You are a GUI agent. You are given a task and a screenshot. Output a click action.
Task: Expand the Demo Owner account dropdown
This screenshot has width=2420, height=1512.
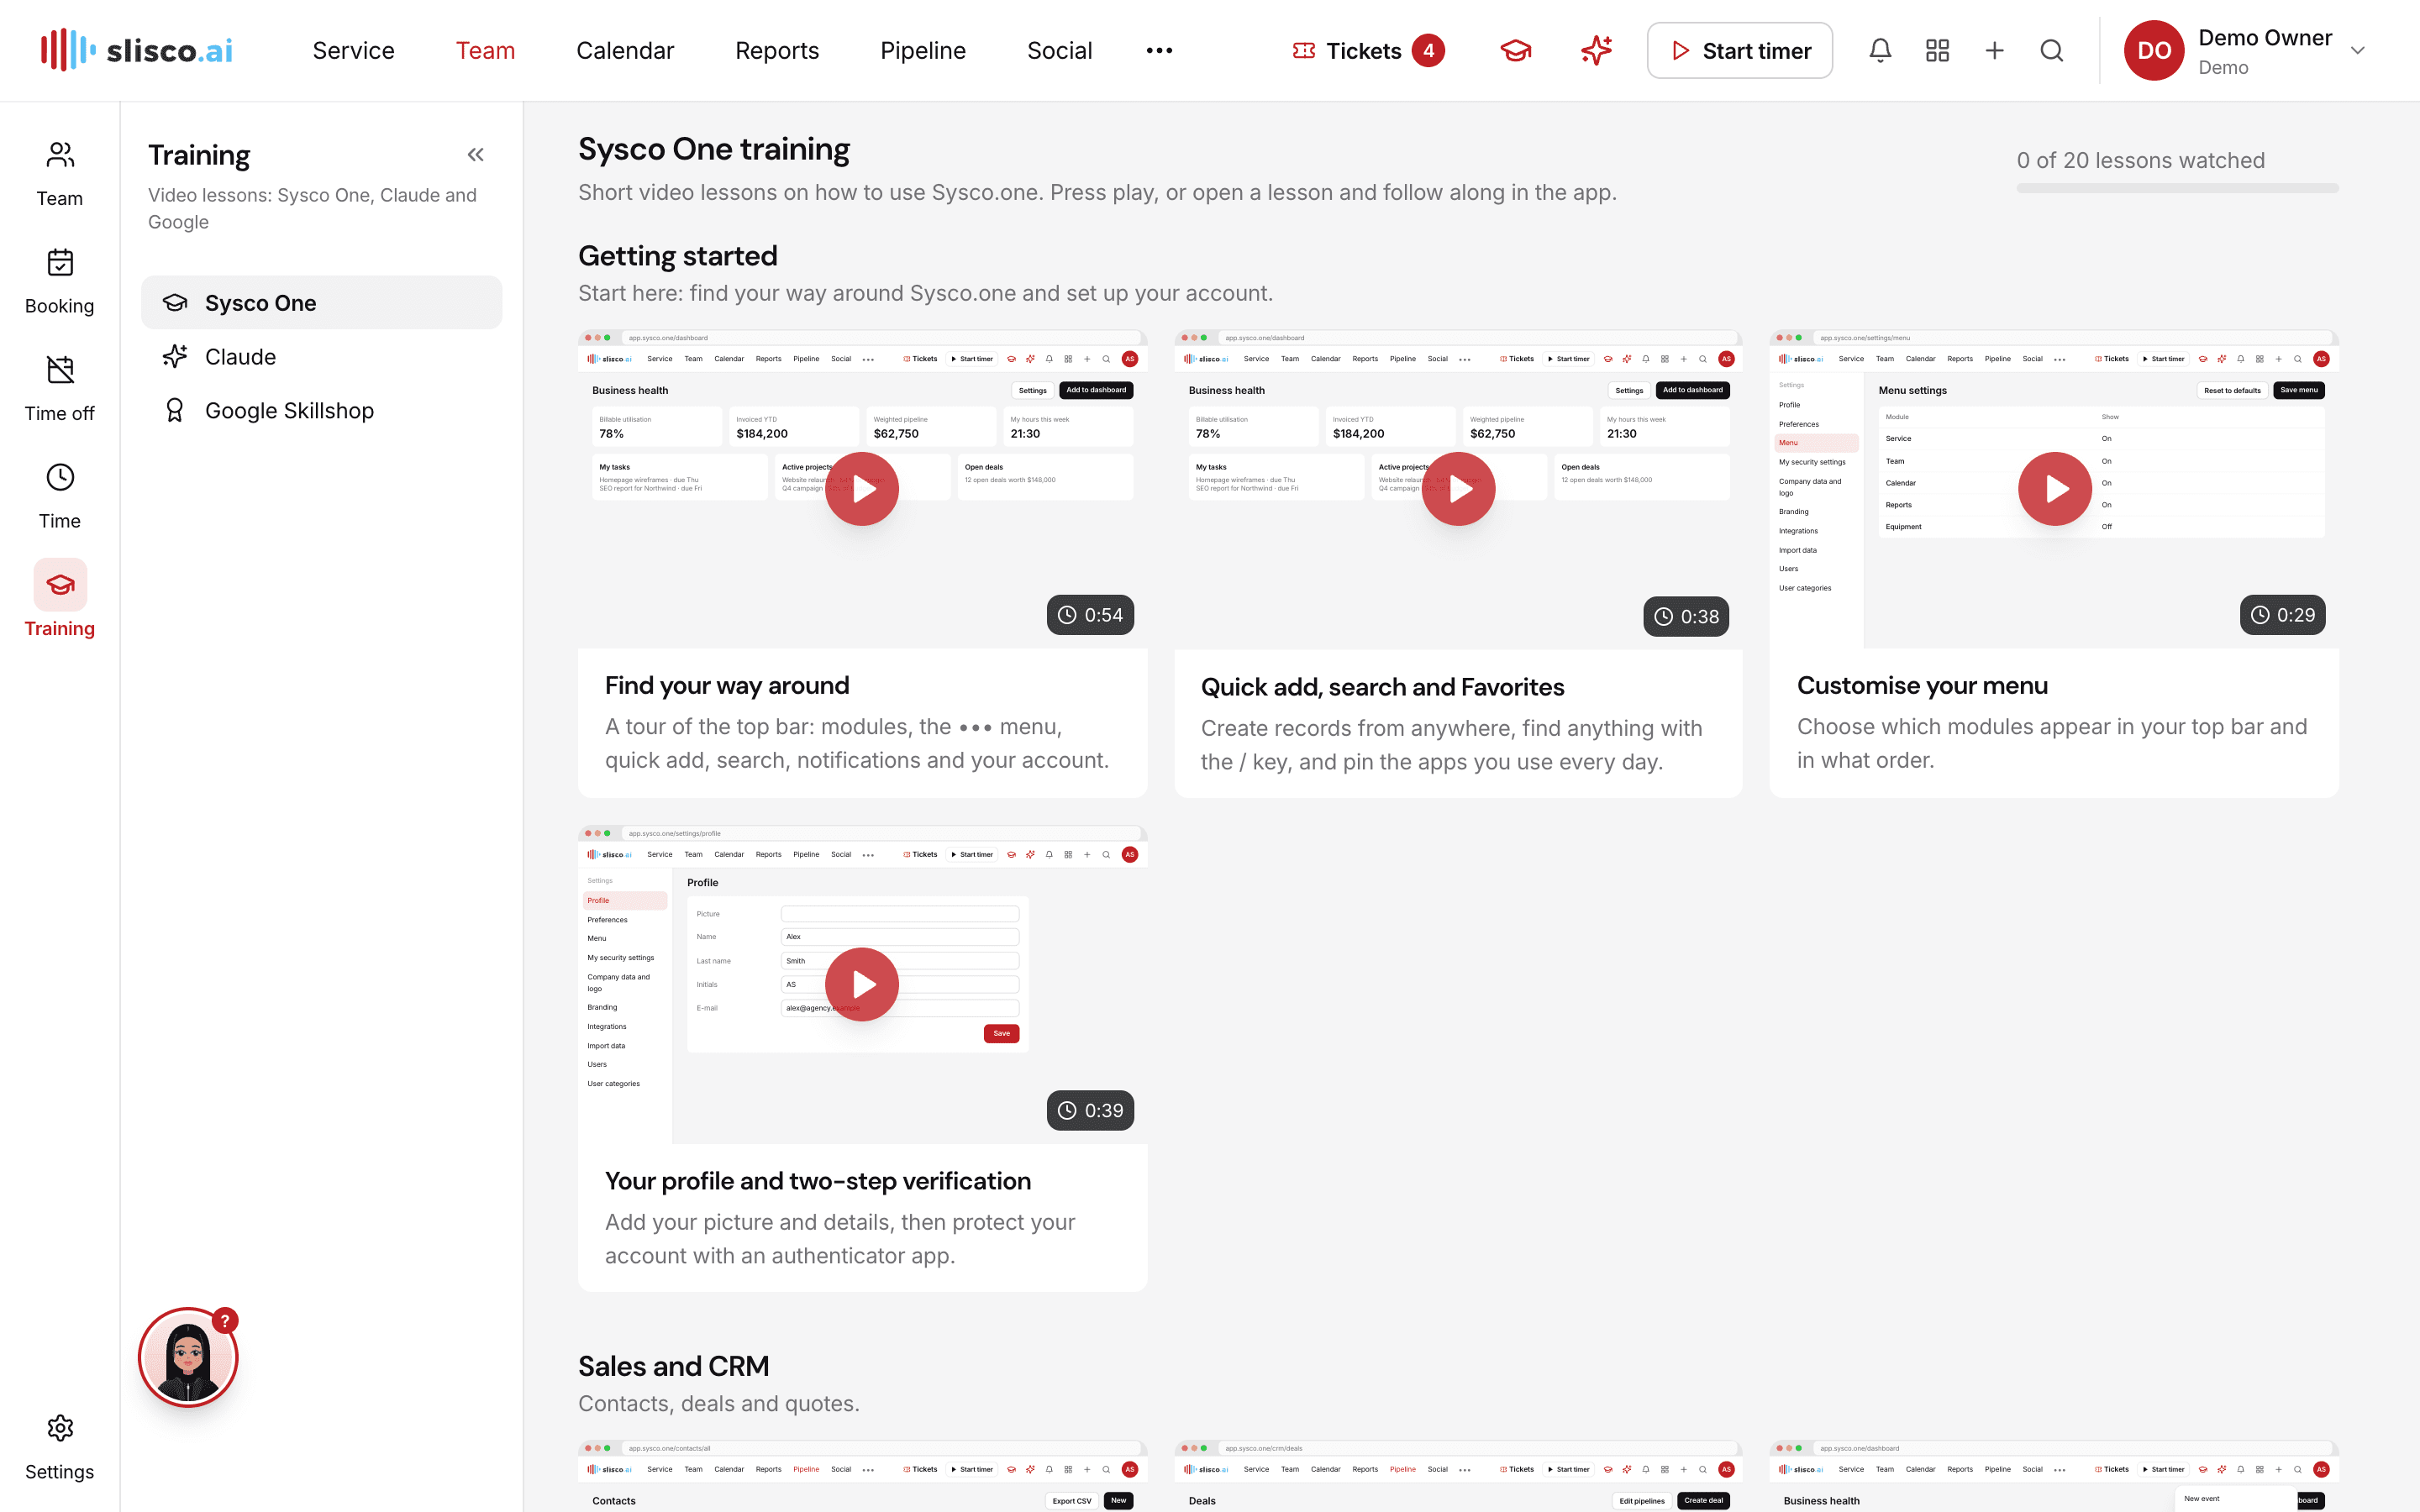coord(2357,50)
